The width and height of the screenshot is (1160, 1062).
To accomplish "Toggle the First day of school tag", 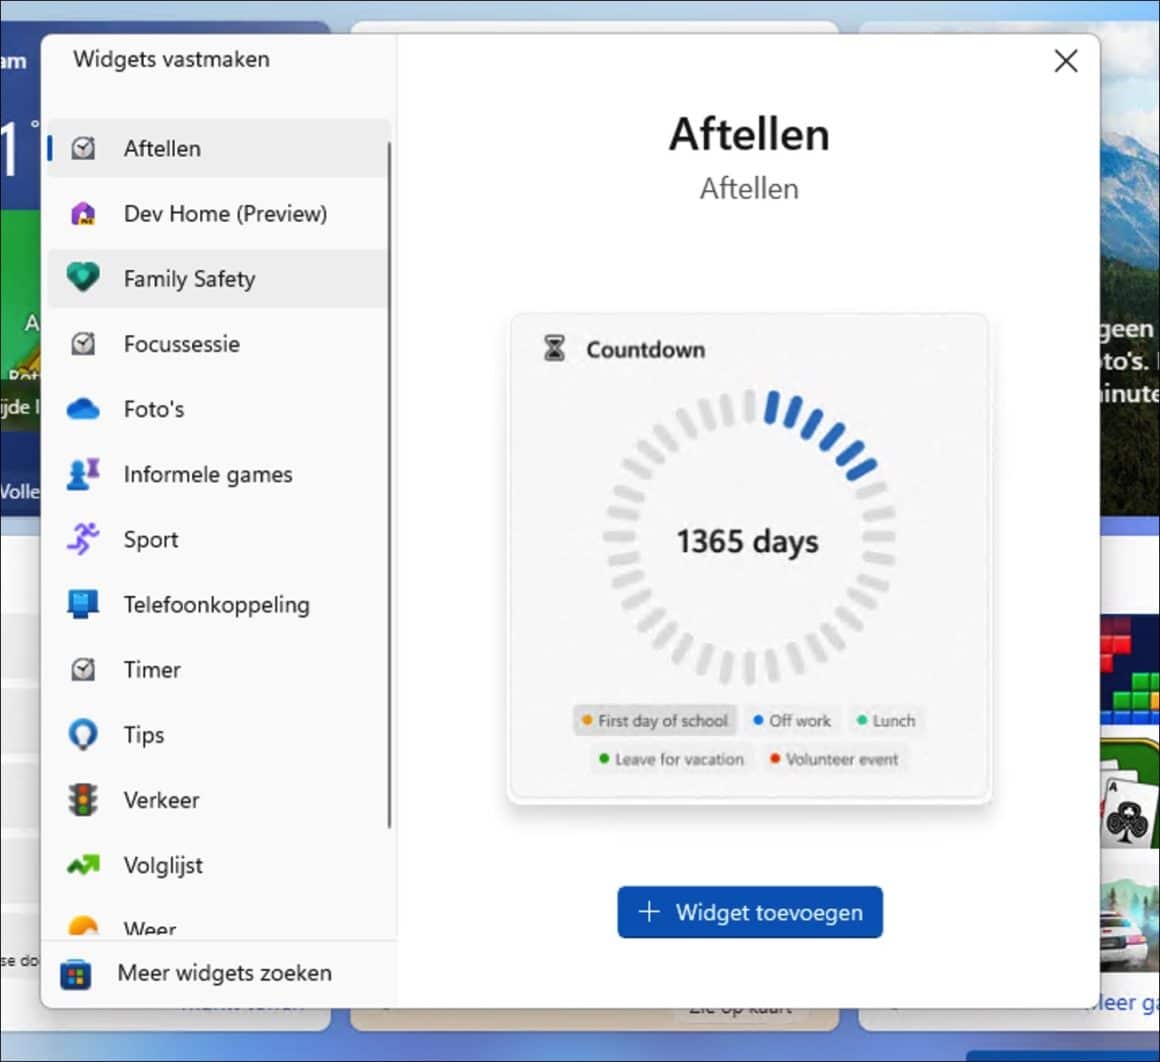I will point(654,720).
